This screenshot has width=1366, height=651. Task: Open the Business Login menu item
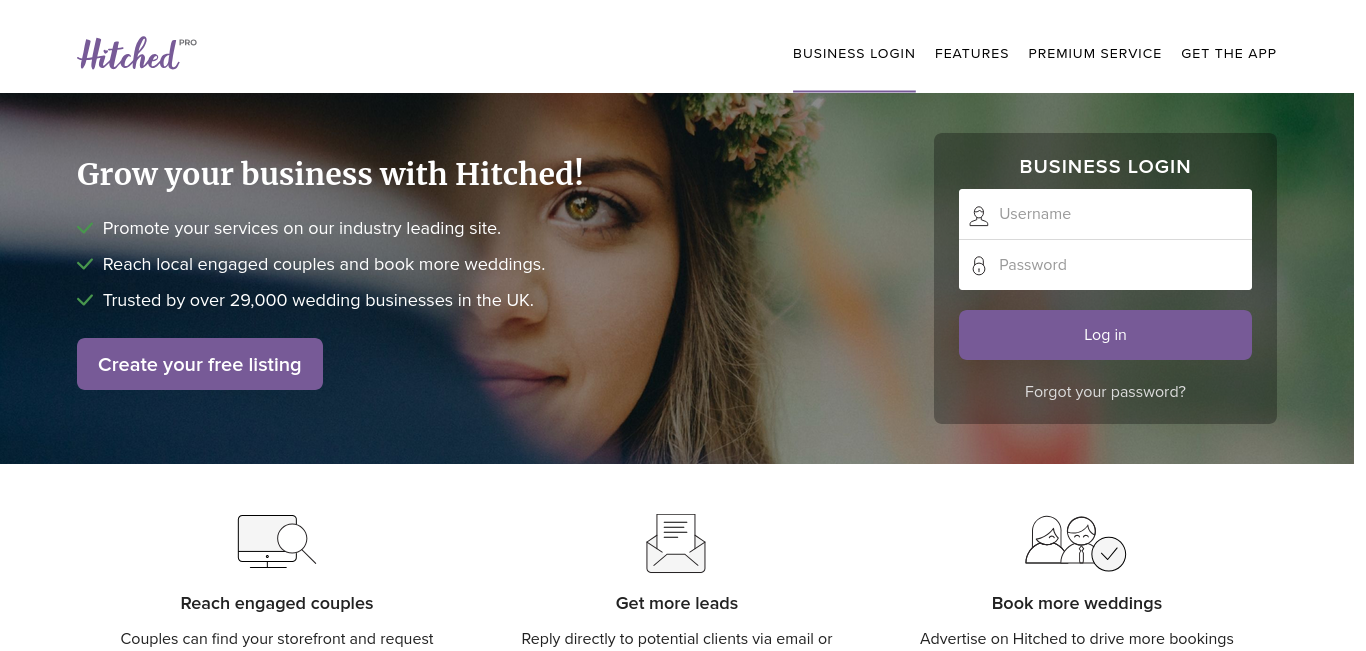pos(854,54)
